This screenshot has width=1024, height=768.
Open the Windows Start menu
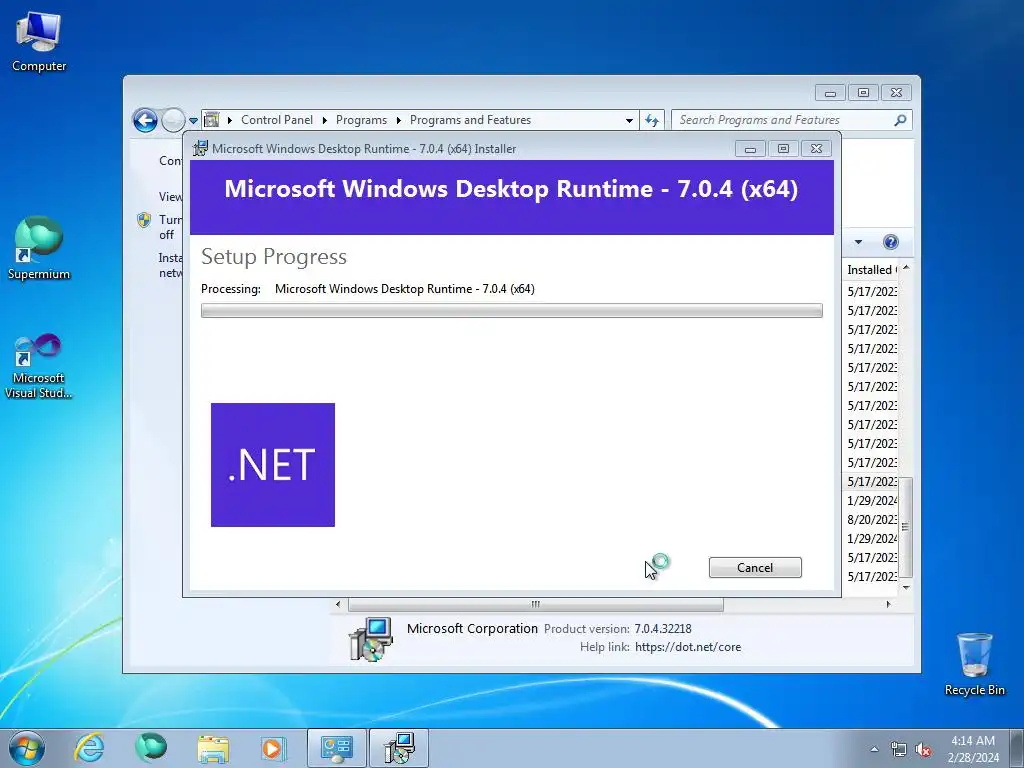pos(27,748)
